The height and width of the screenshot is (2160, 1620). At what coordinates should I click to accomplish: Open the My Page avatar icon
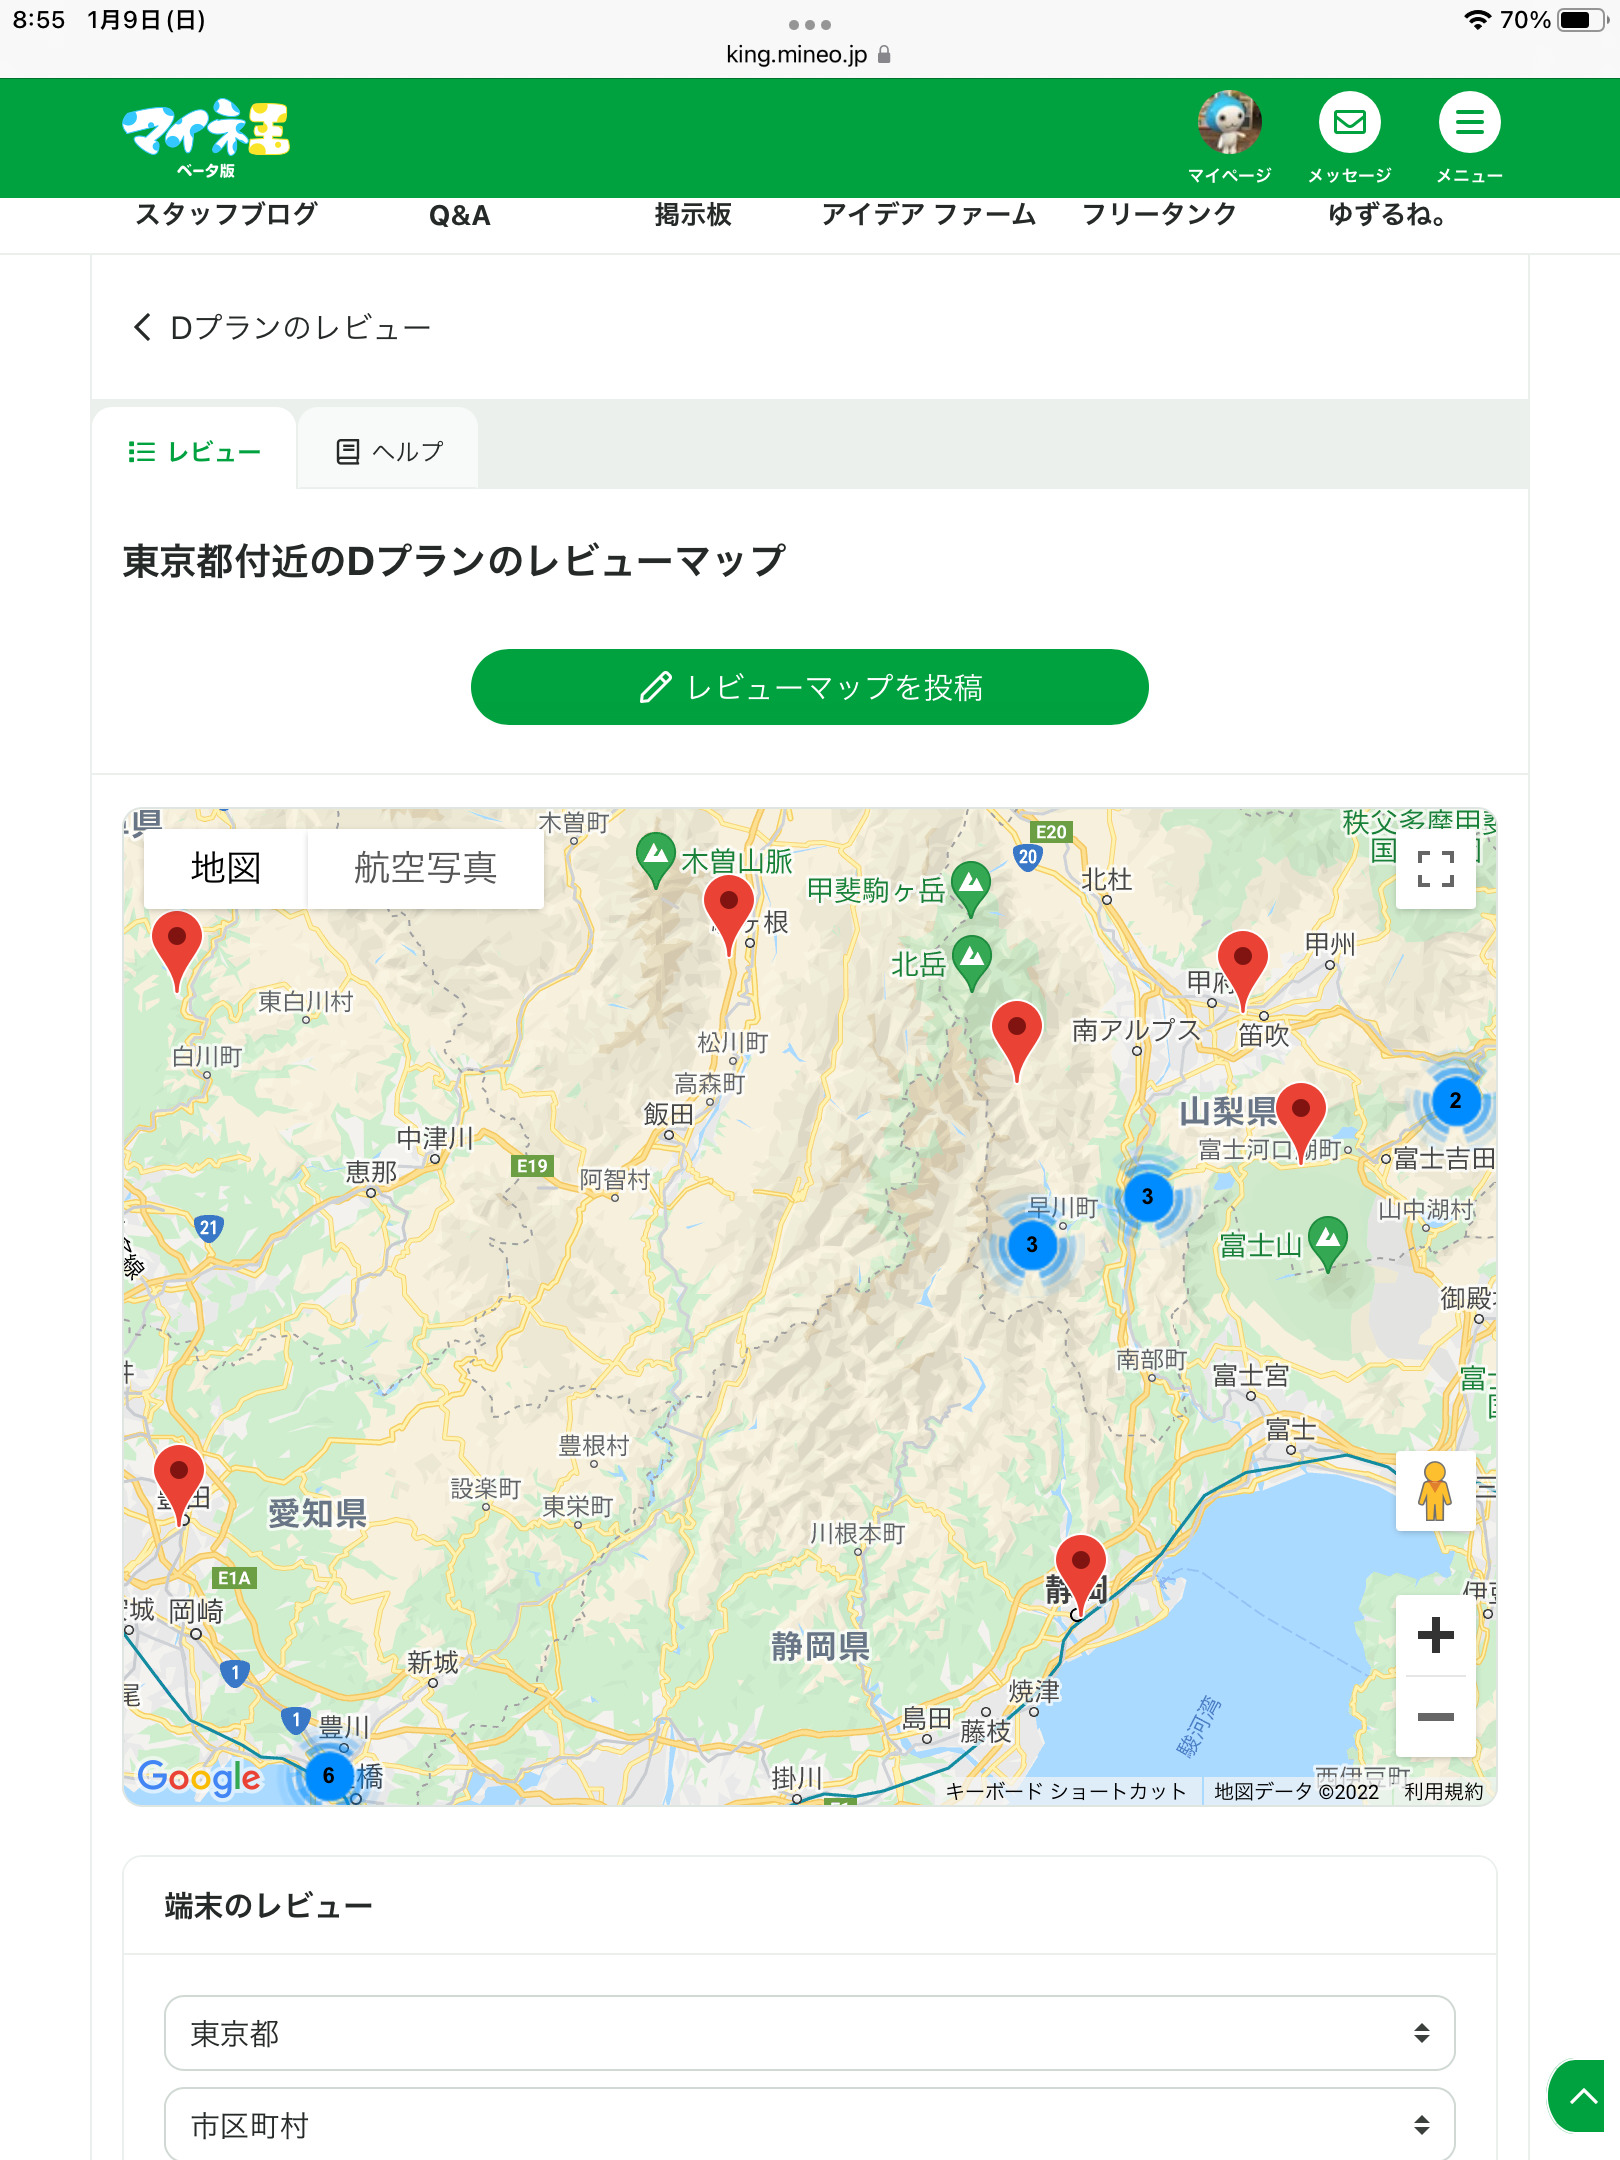tap(1229, 124)
